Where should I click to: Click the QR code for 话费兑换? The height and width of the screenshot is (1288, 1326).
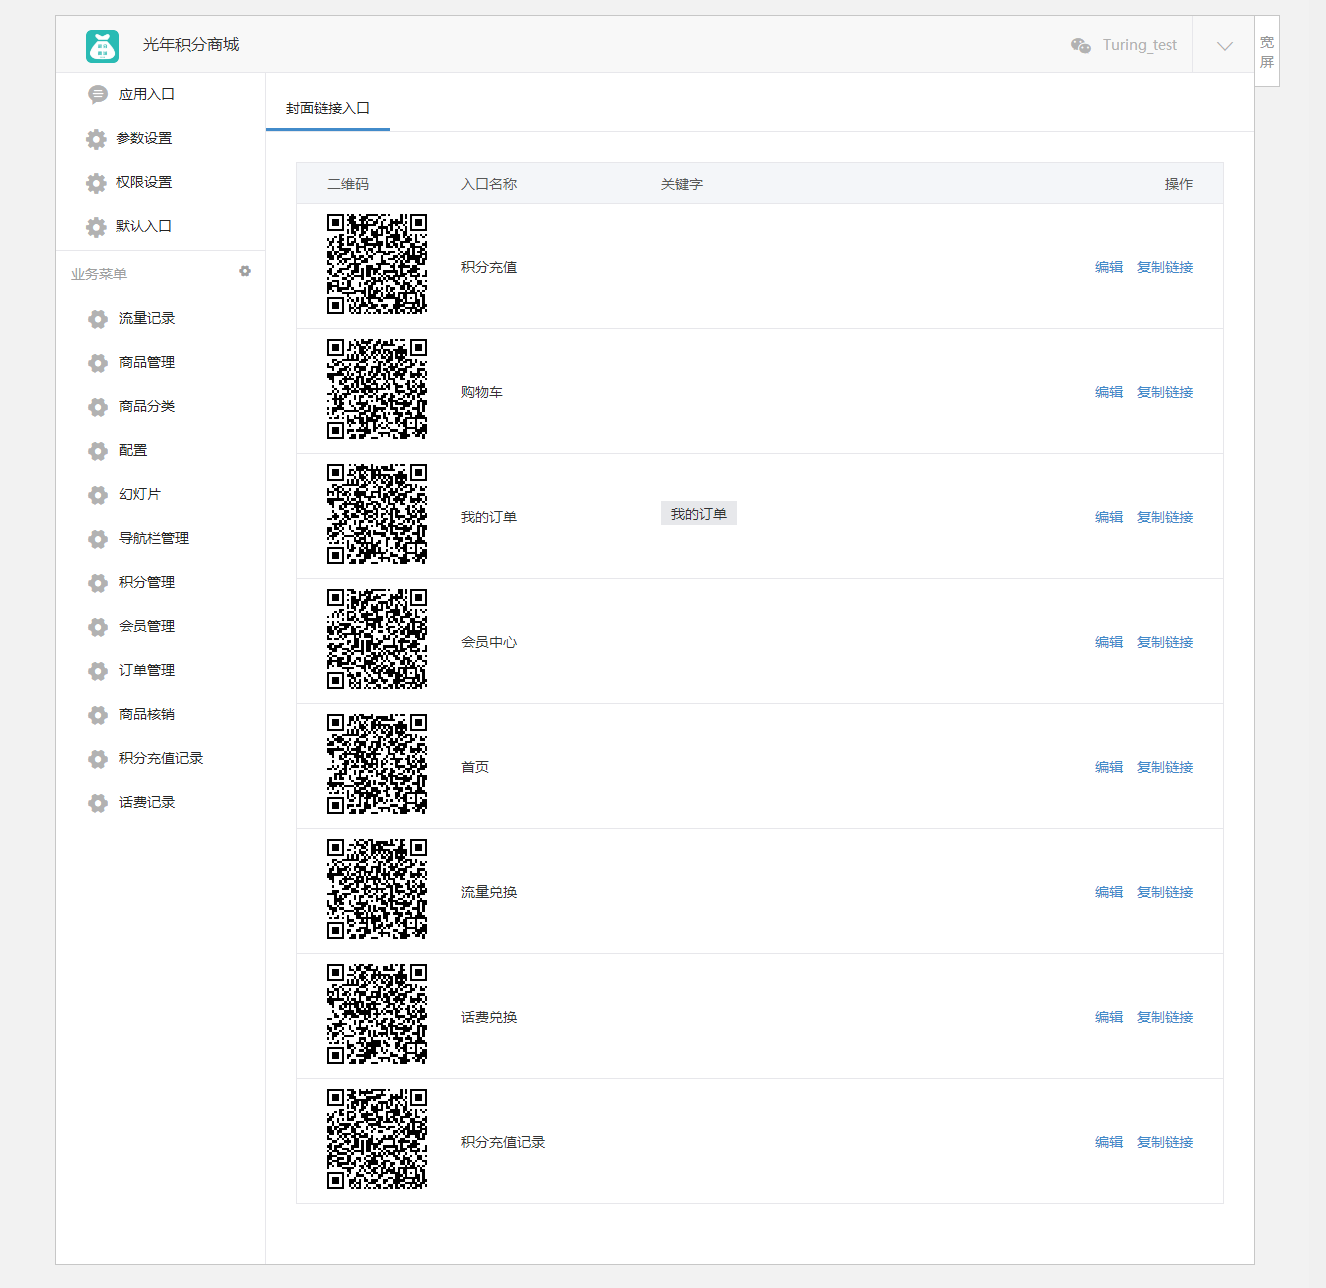coord(377,1014)
